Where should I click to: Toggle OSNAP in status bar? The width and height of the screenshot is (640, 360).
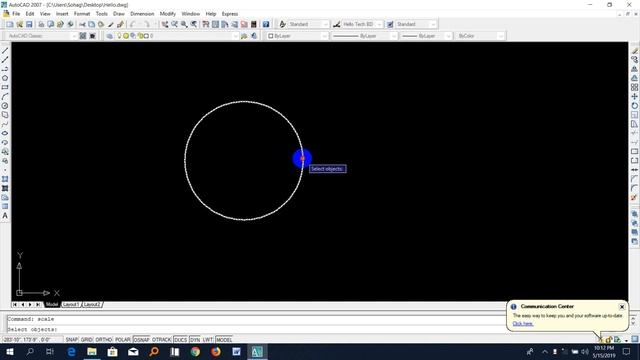tap(141, 340)
